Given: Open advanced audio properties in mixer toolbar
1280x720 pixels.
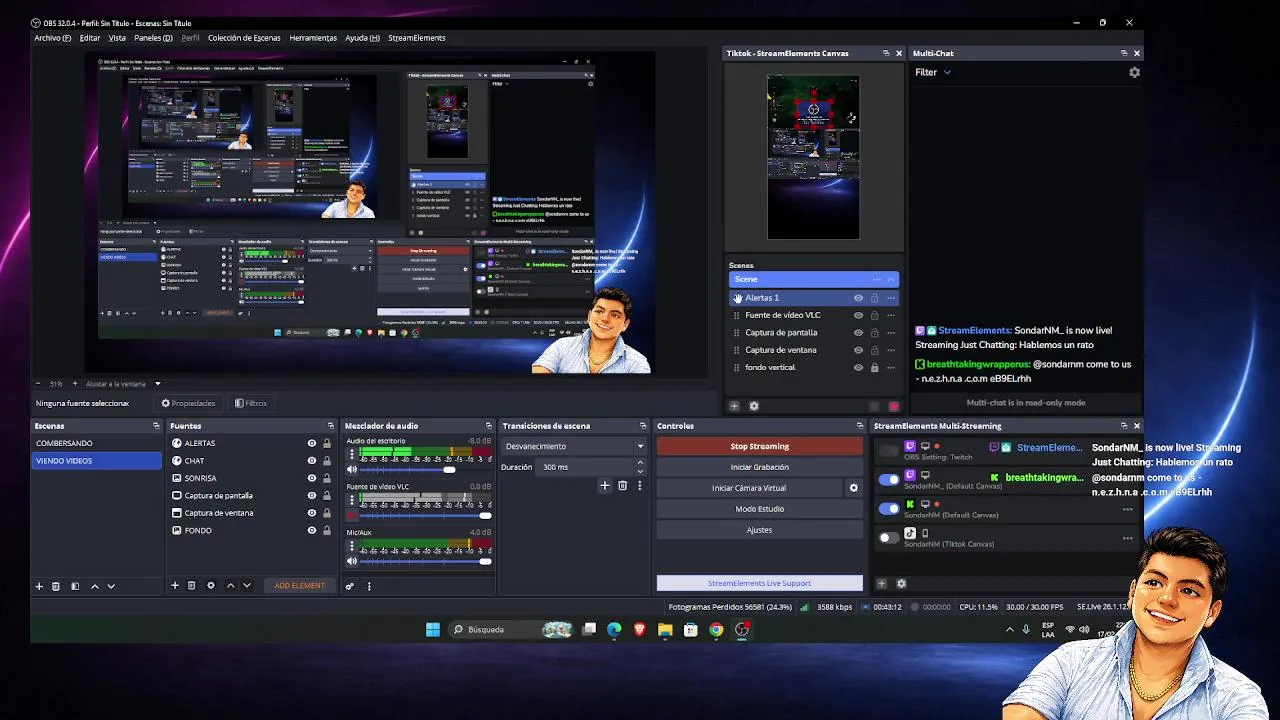Looking at the screenshot, I should pyautogui.click(x=350, y=586).
